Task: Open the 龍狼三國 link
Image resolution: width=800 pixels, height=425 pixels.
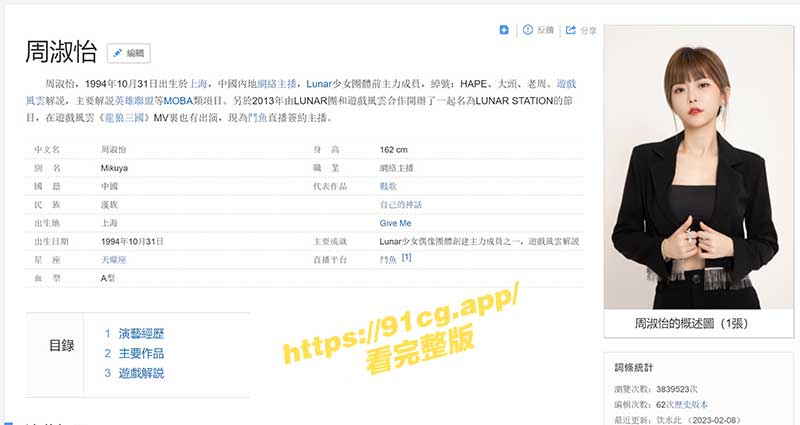Action: (x=125, y=118)
